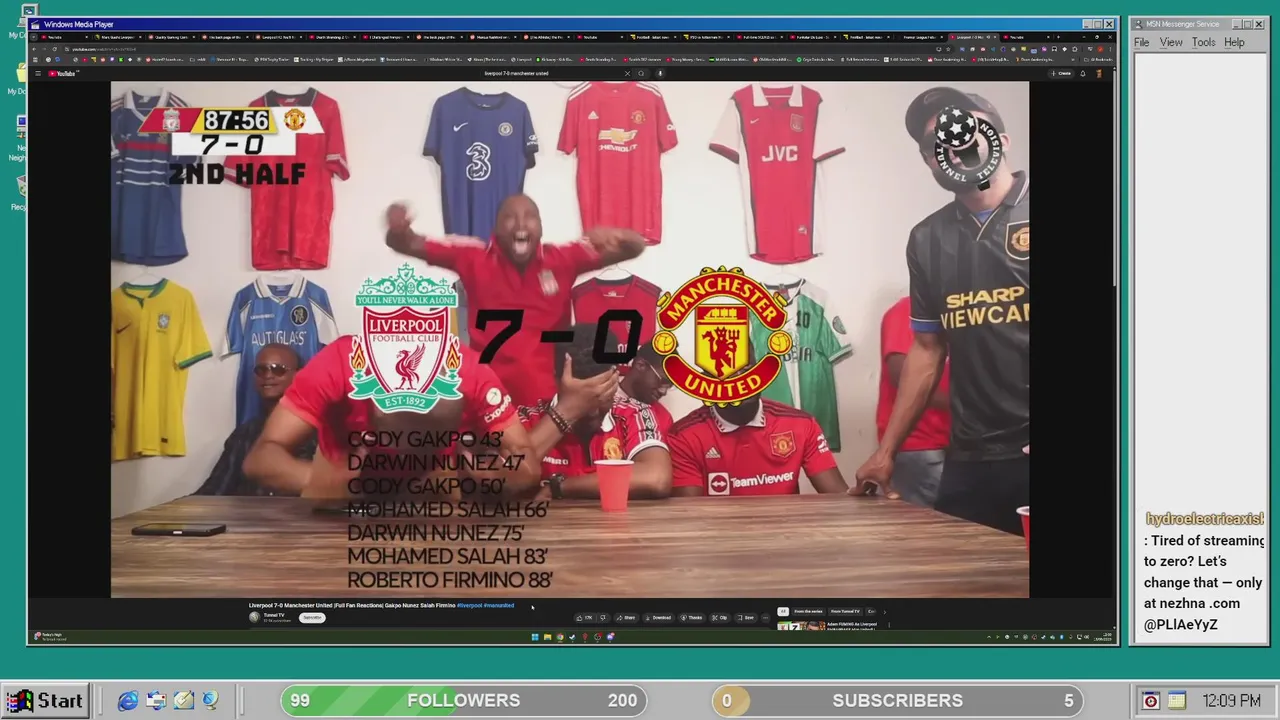Click the weather widget on inner taskbar
Screen dimensions: 1280x720
[x=50, y=636]
